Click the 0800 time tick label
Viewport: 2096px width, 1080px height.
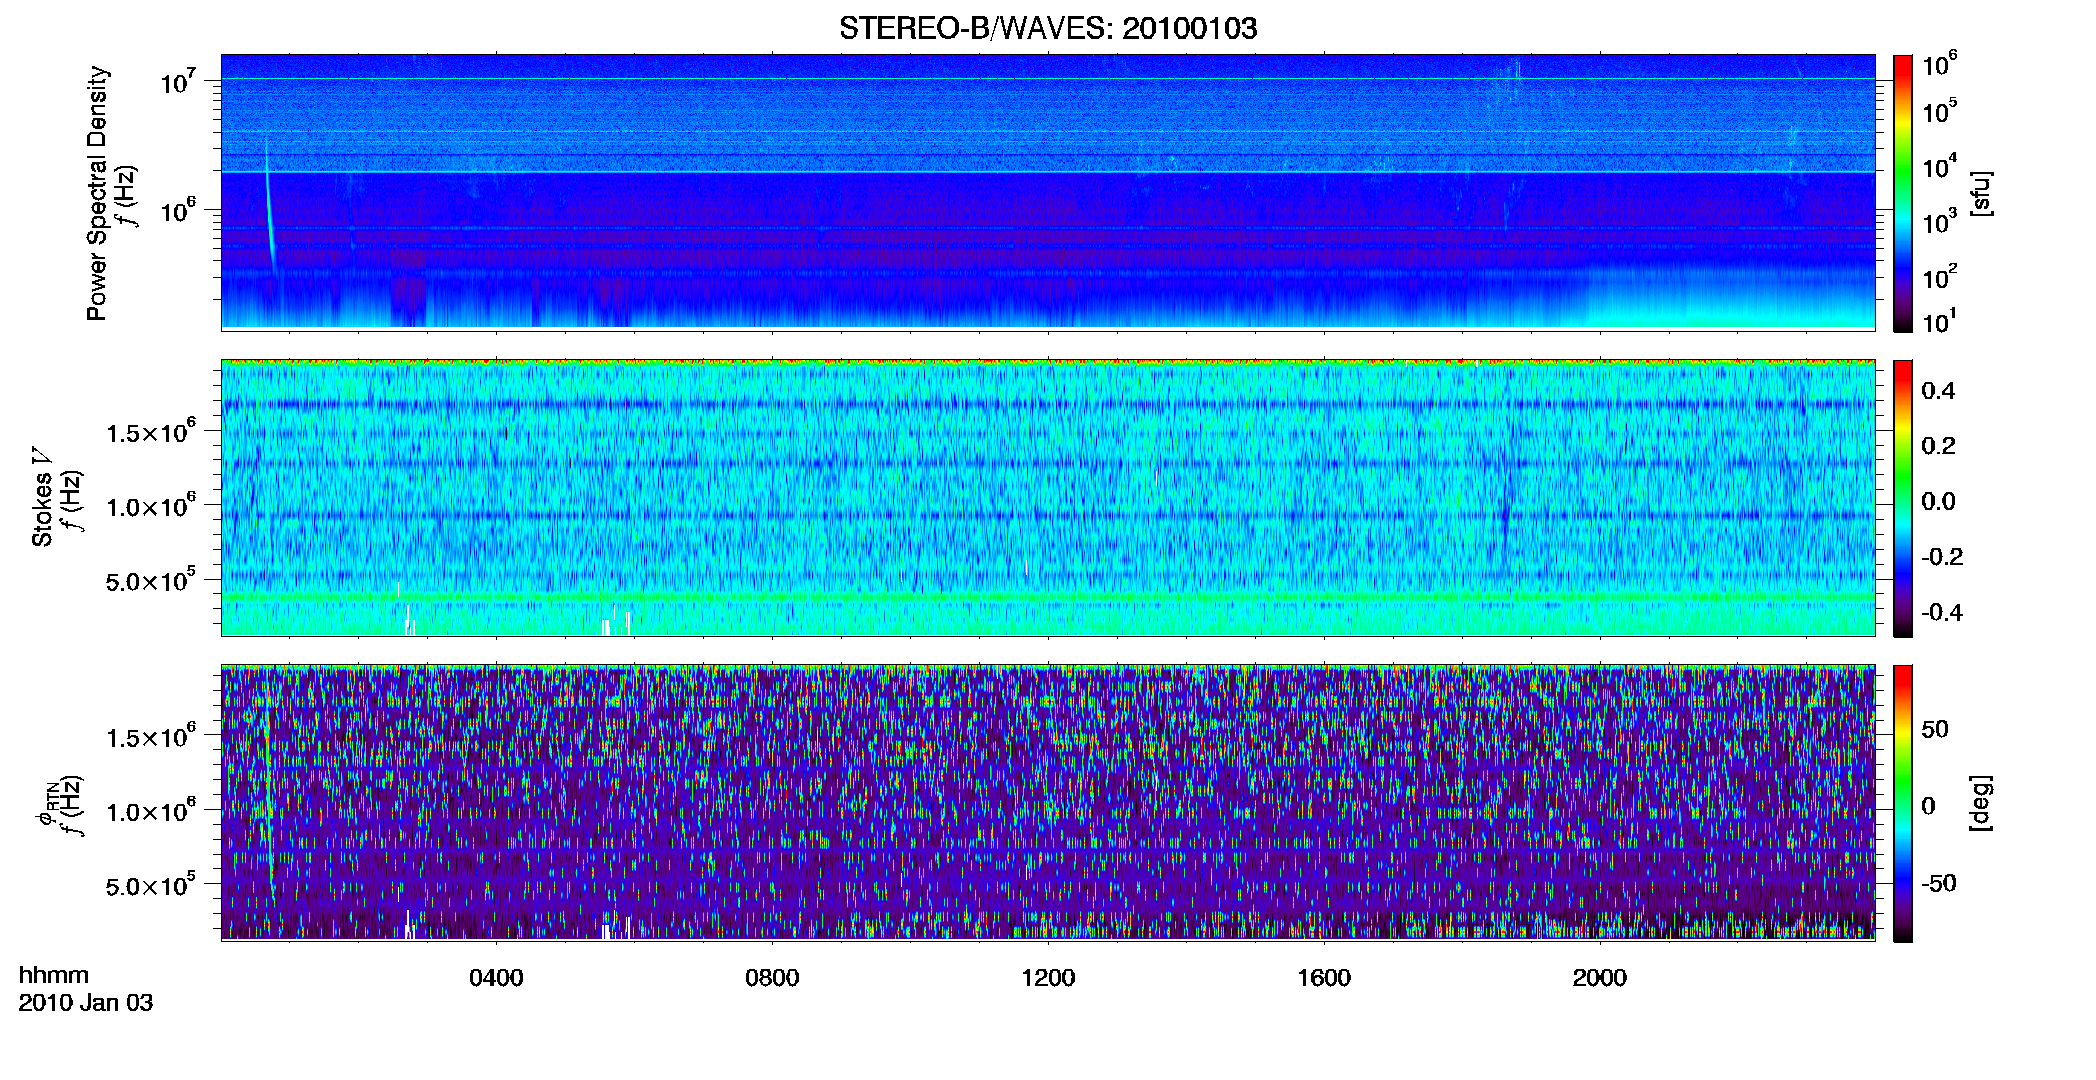772,978
